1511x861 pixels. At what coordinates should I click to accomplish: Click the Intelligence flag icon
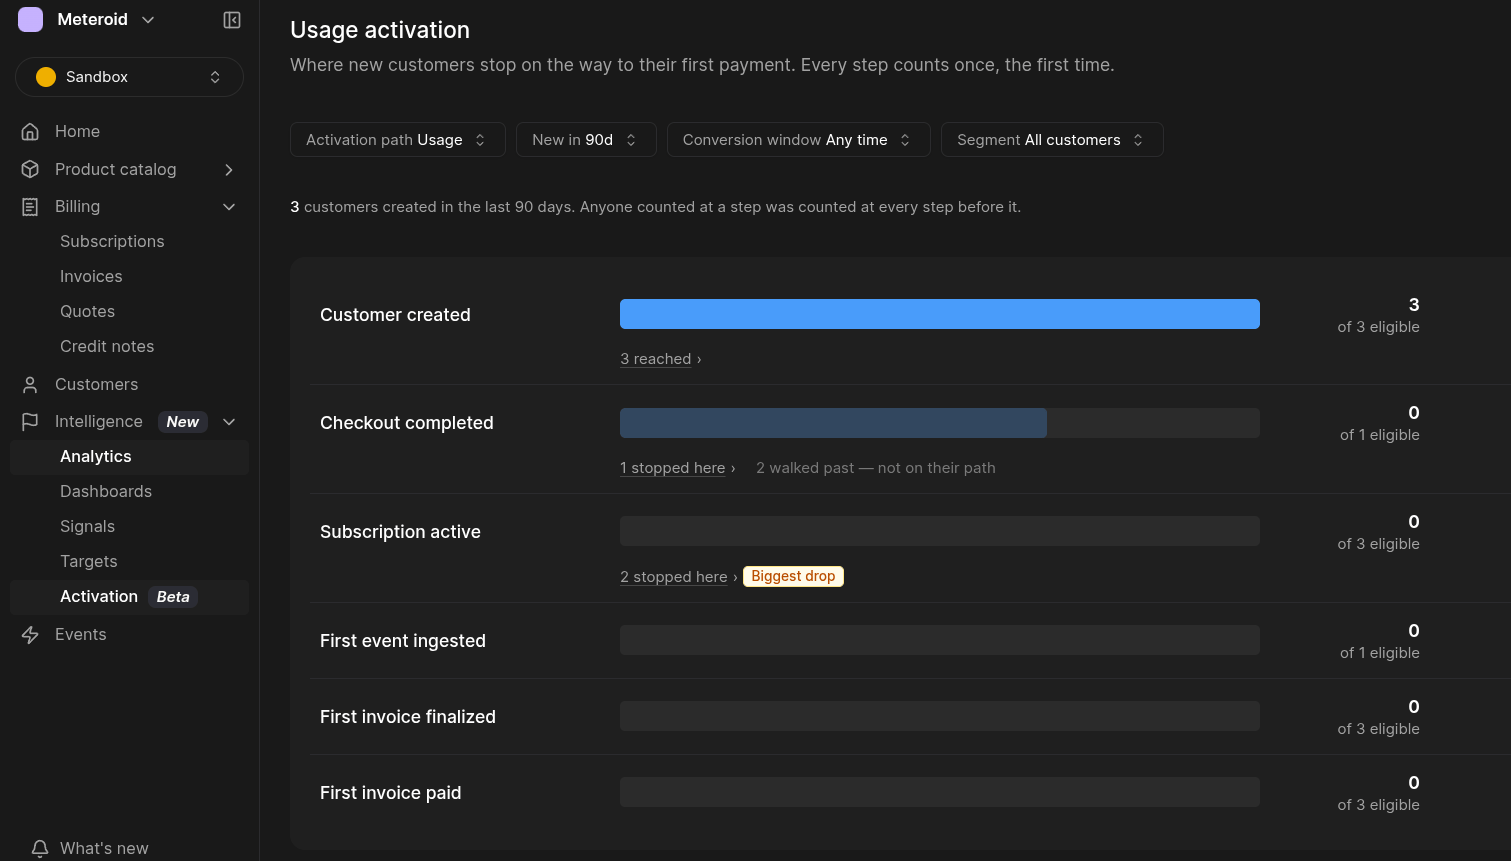(x=30, y=422)
